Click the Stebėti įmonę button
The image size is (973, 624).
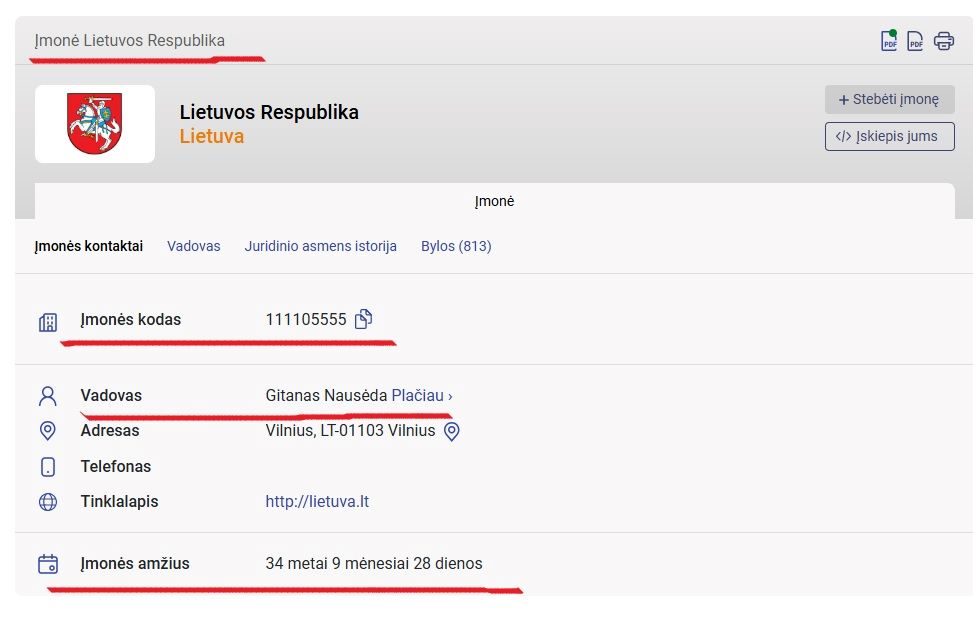click(889, 99)
